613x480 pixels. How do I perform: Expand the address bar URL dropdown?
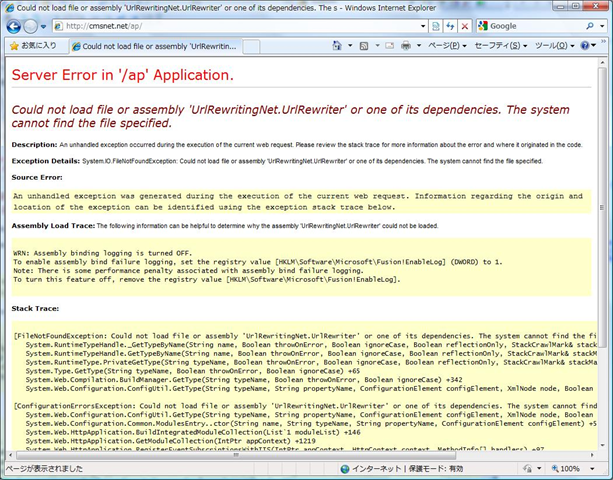423,26
